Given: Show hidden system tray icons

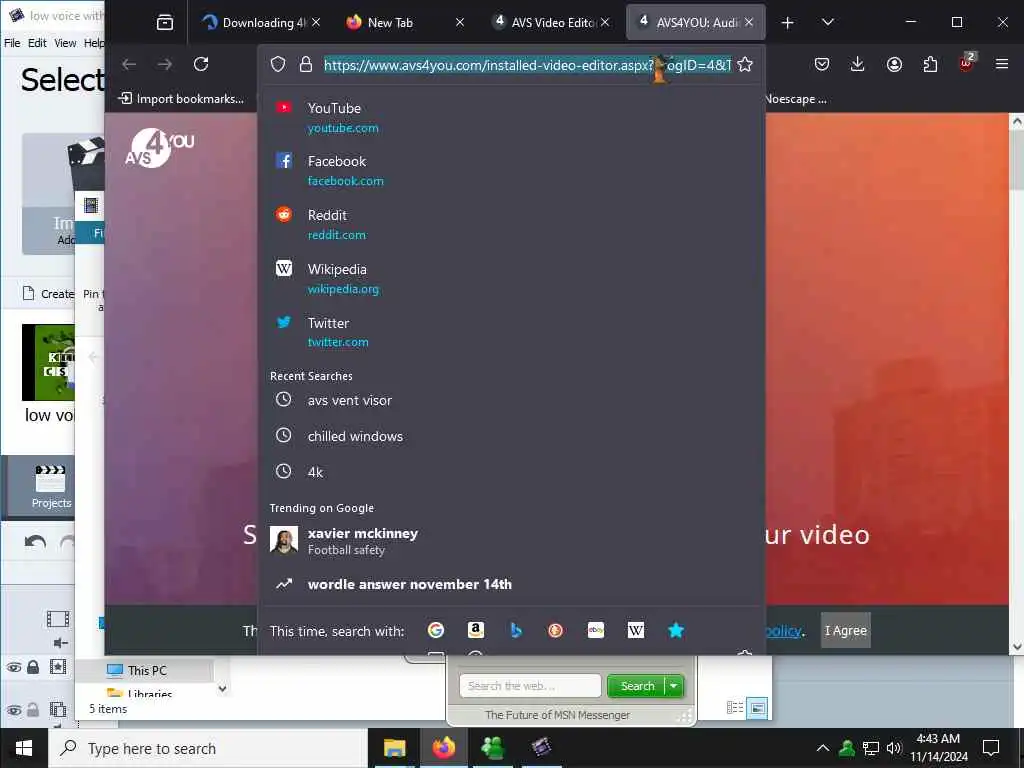Looking at the screenshot, I should click(823, 748).
